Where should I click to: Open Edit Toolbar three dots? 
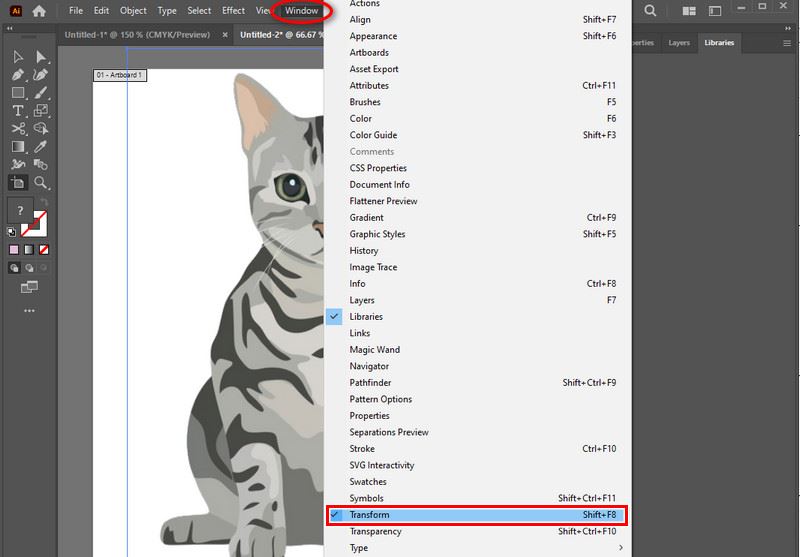[29, 310]
